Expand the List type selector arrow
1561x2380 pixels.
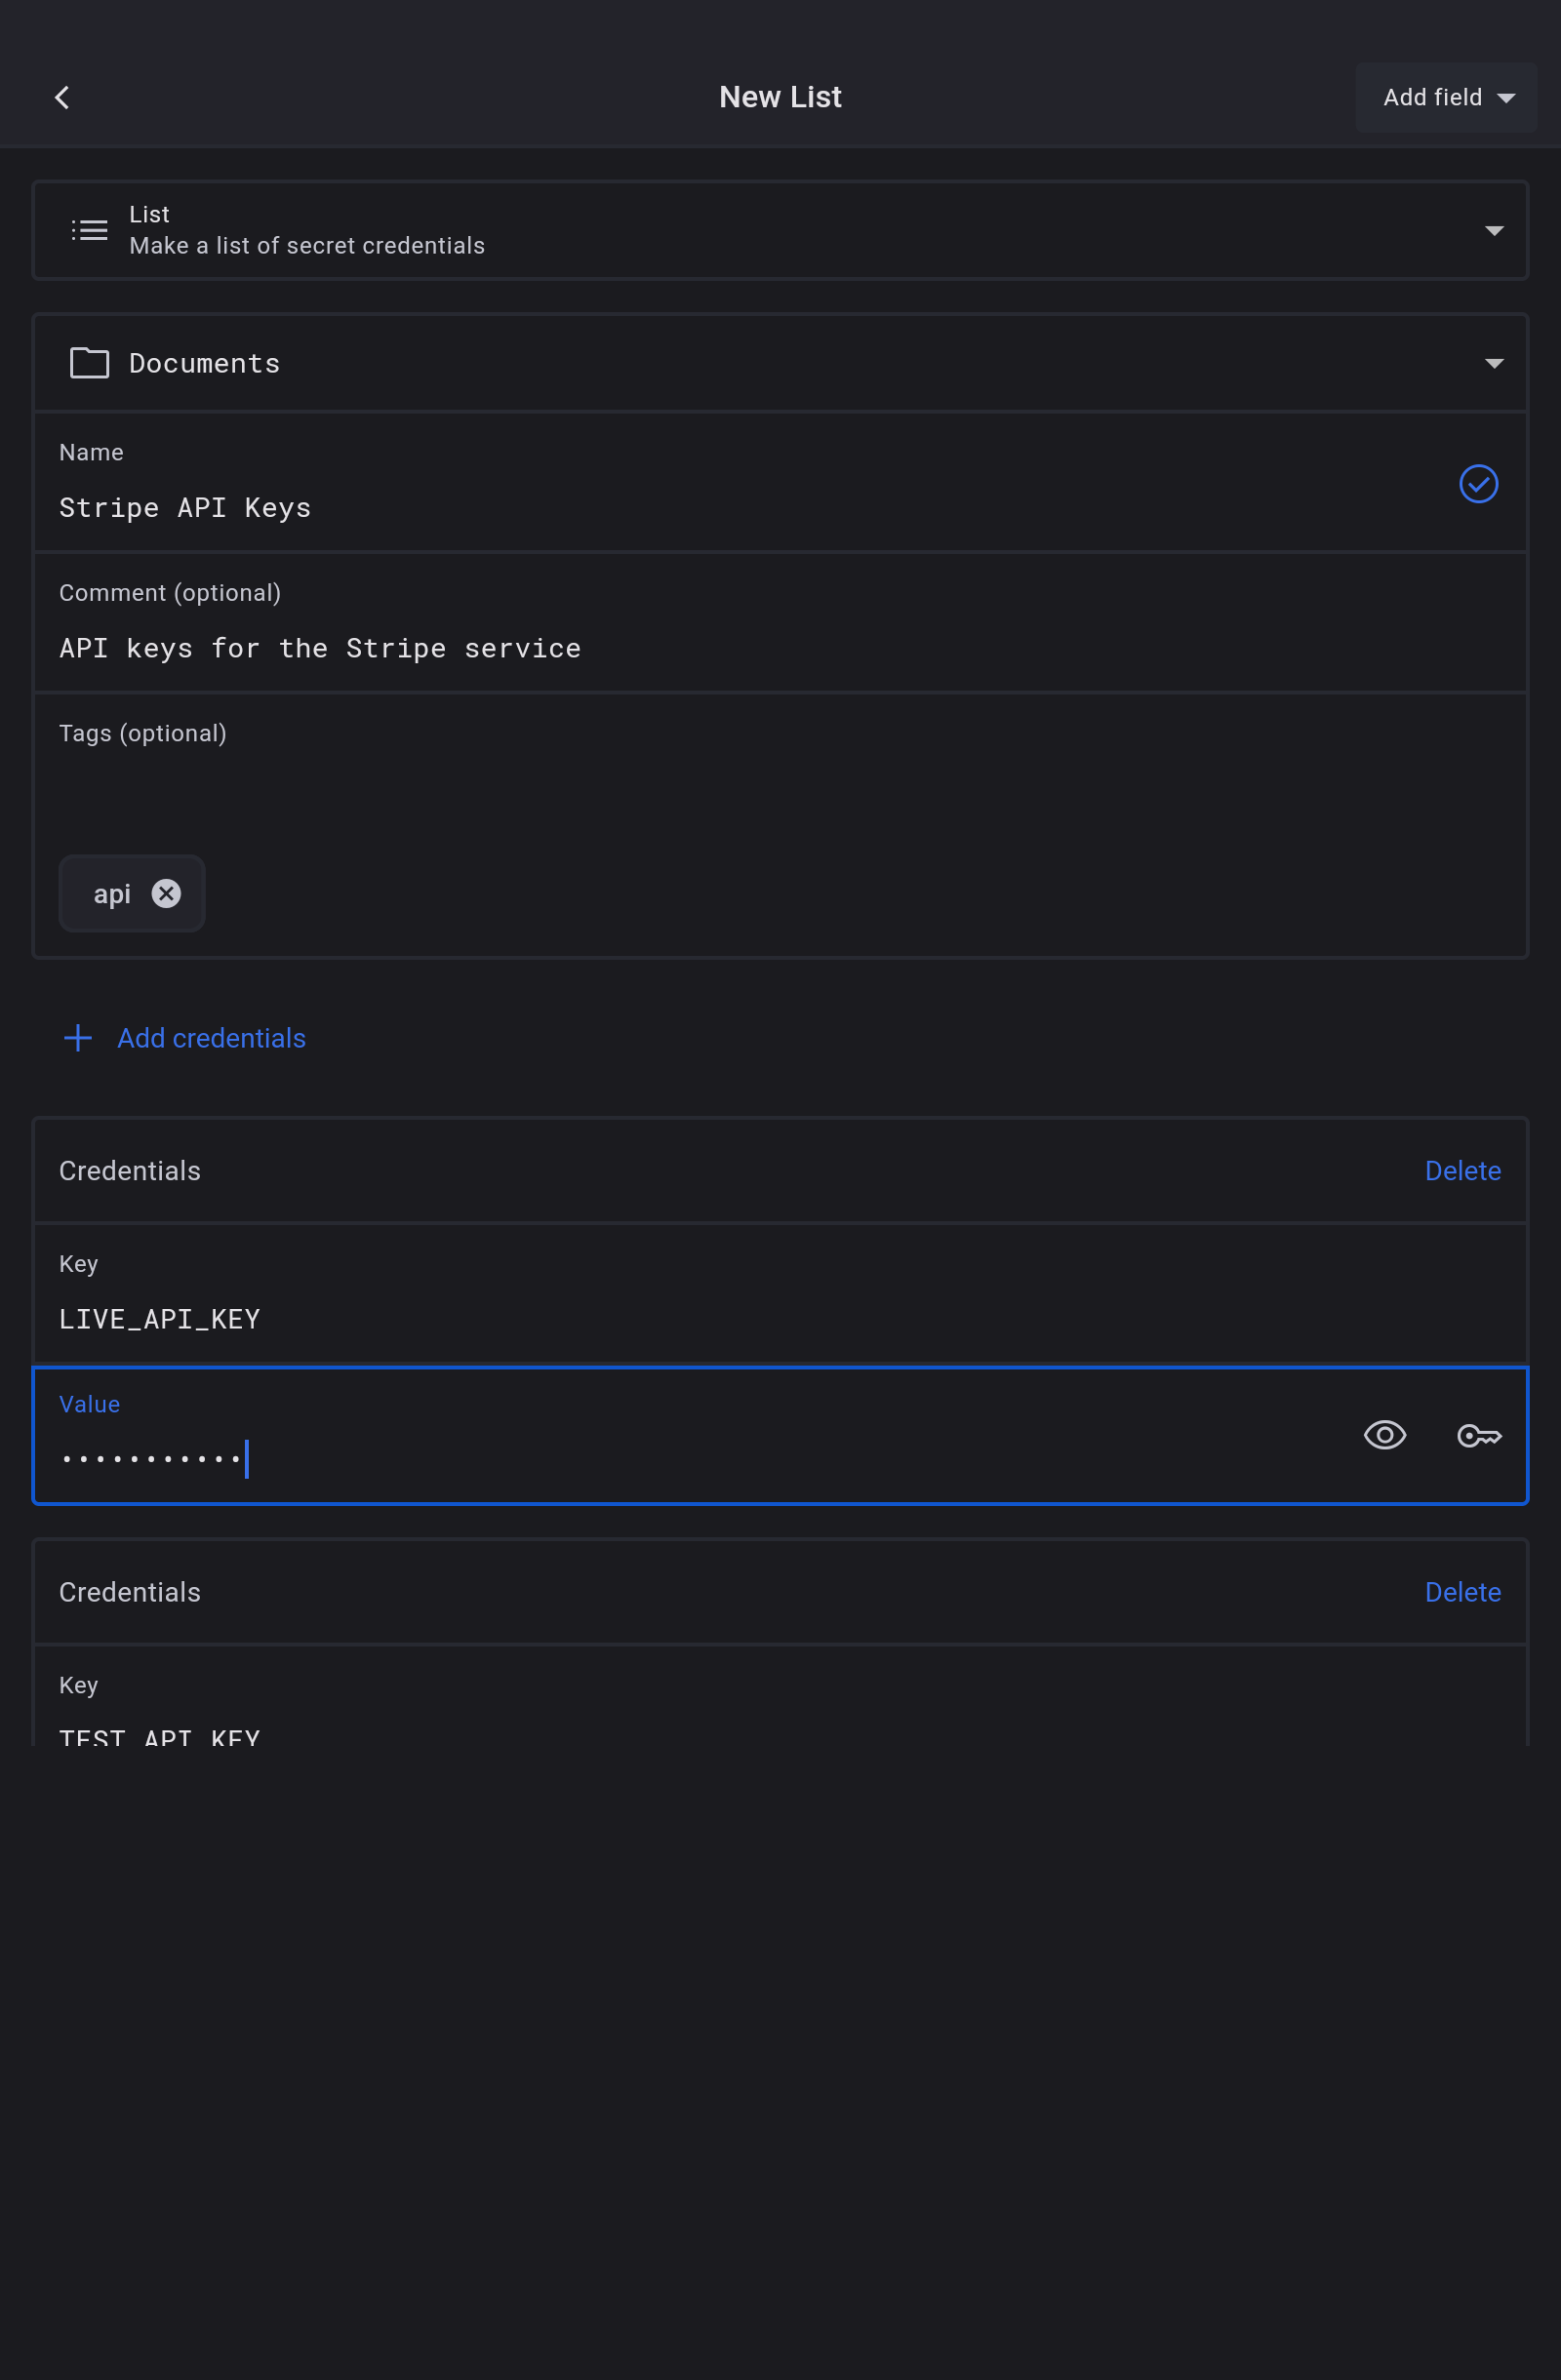tap(1493, 231)
